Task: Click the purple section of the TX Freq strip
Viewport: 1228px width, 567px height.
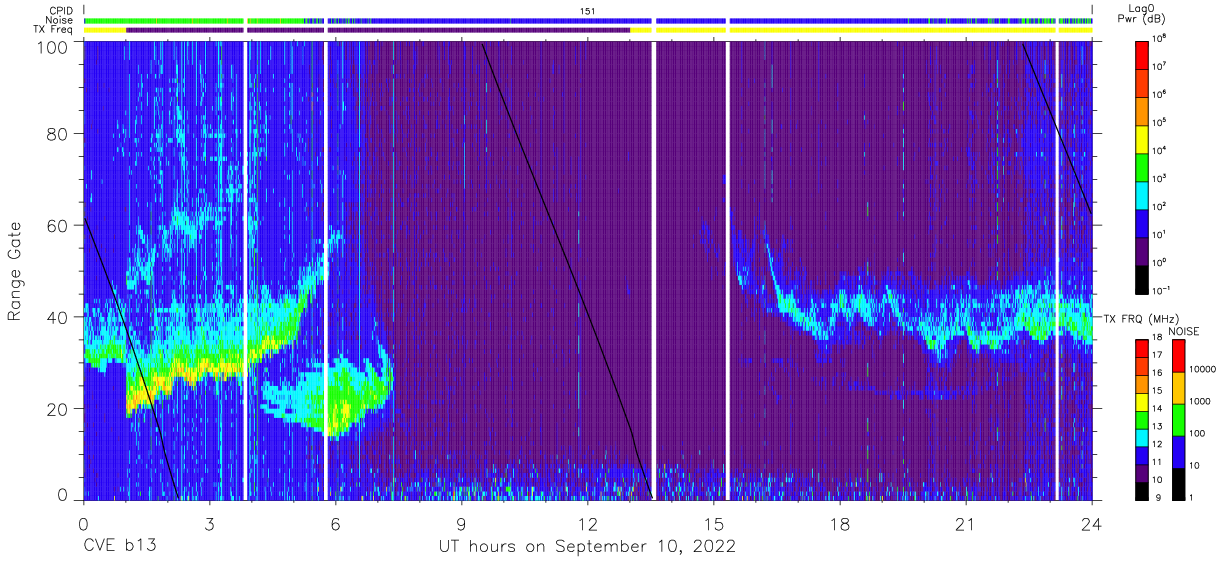Action: tap(378, 30)
